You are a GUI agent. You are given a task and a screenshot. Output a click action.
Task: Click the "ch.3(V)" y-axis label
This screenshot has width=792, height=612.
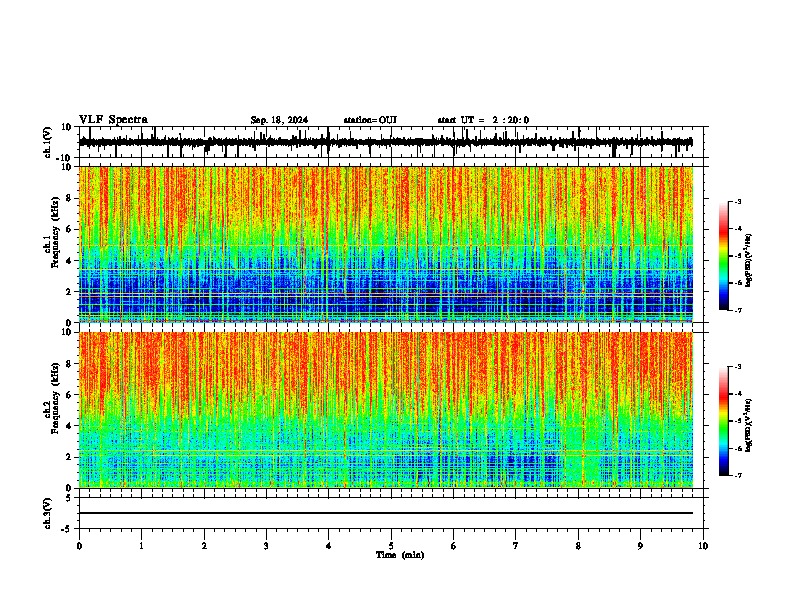[48, 513]
